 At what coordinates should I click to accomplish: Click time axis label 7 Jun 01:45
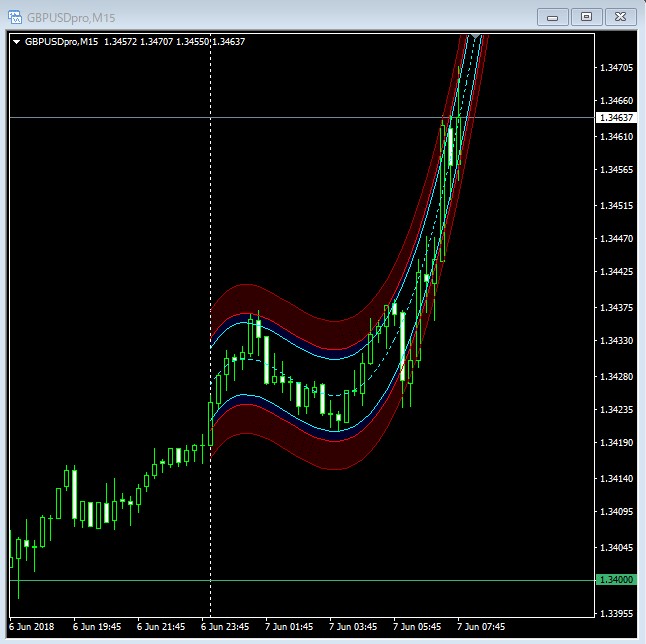click(289, 627)
